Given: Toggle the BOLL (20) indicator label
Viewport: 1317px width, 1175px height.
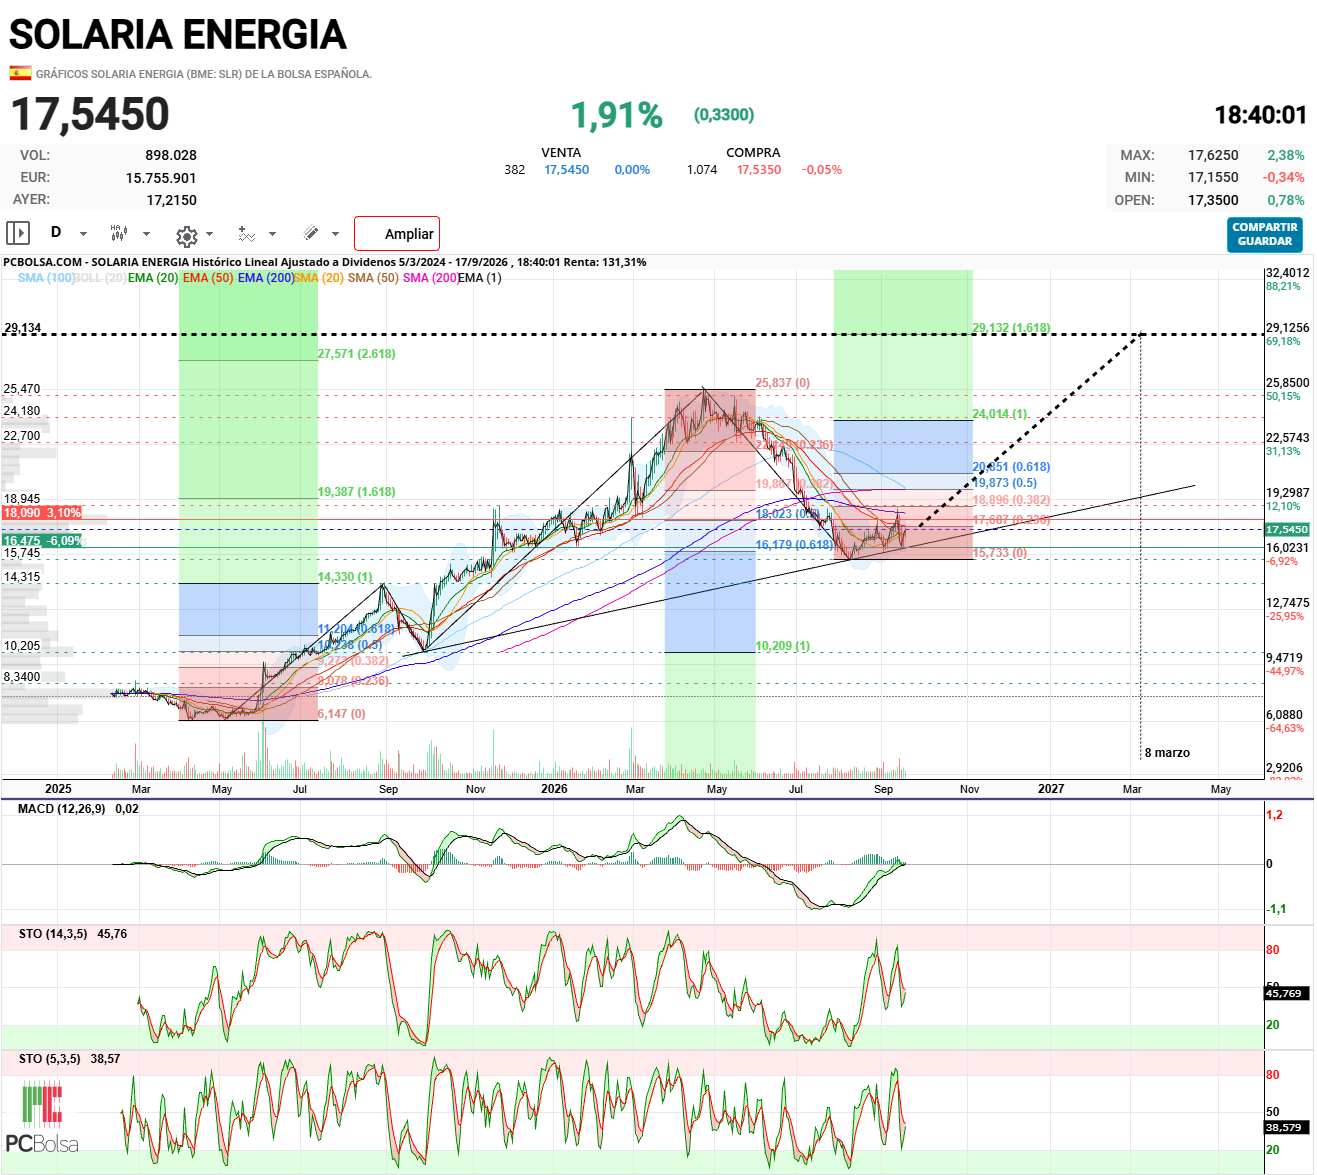Looking at the screenshot, I should (x=101, y=278).
